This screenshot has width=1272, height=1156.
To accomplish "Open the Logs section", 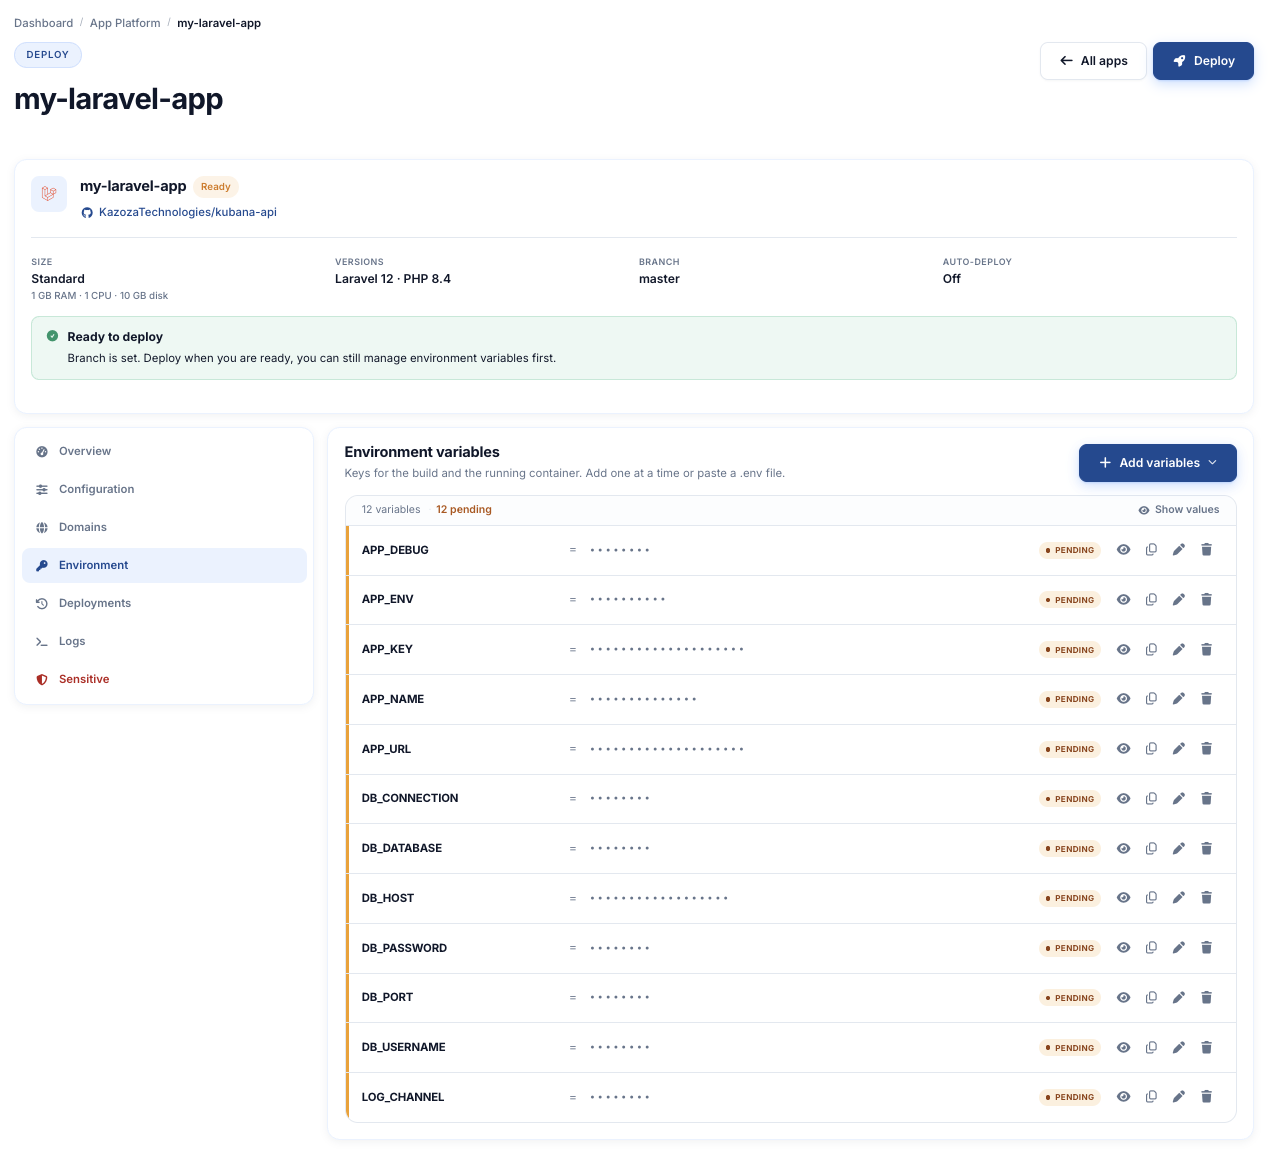I will pos(164,642).
